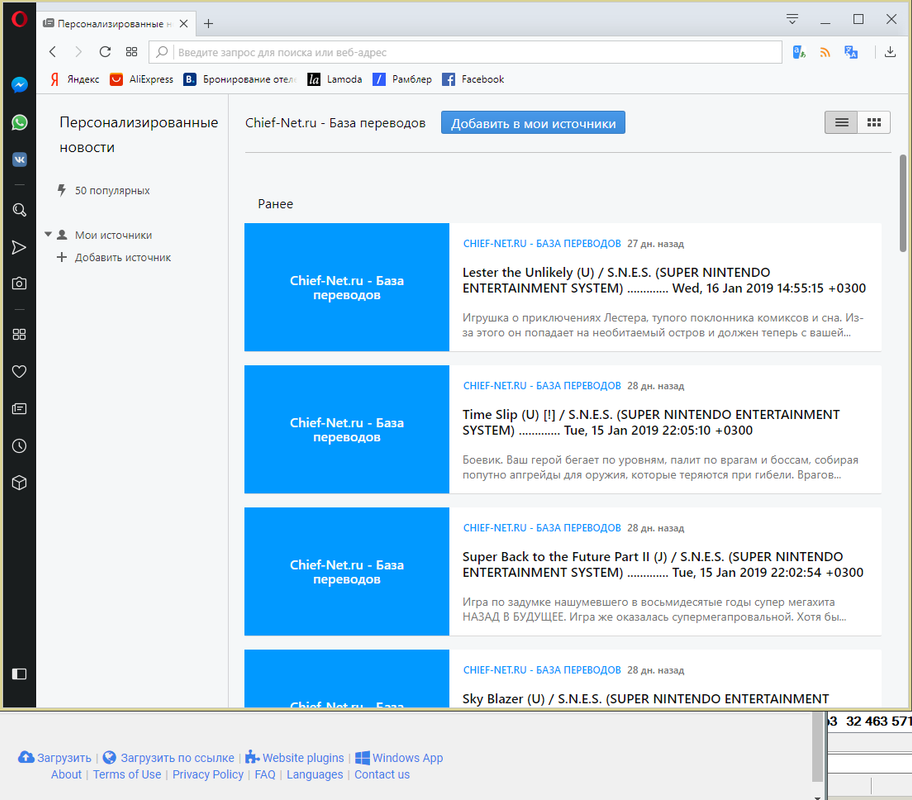Click thumbnail of Super Back to Future article

pos(347,571)
